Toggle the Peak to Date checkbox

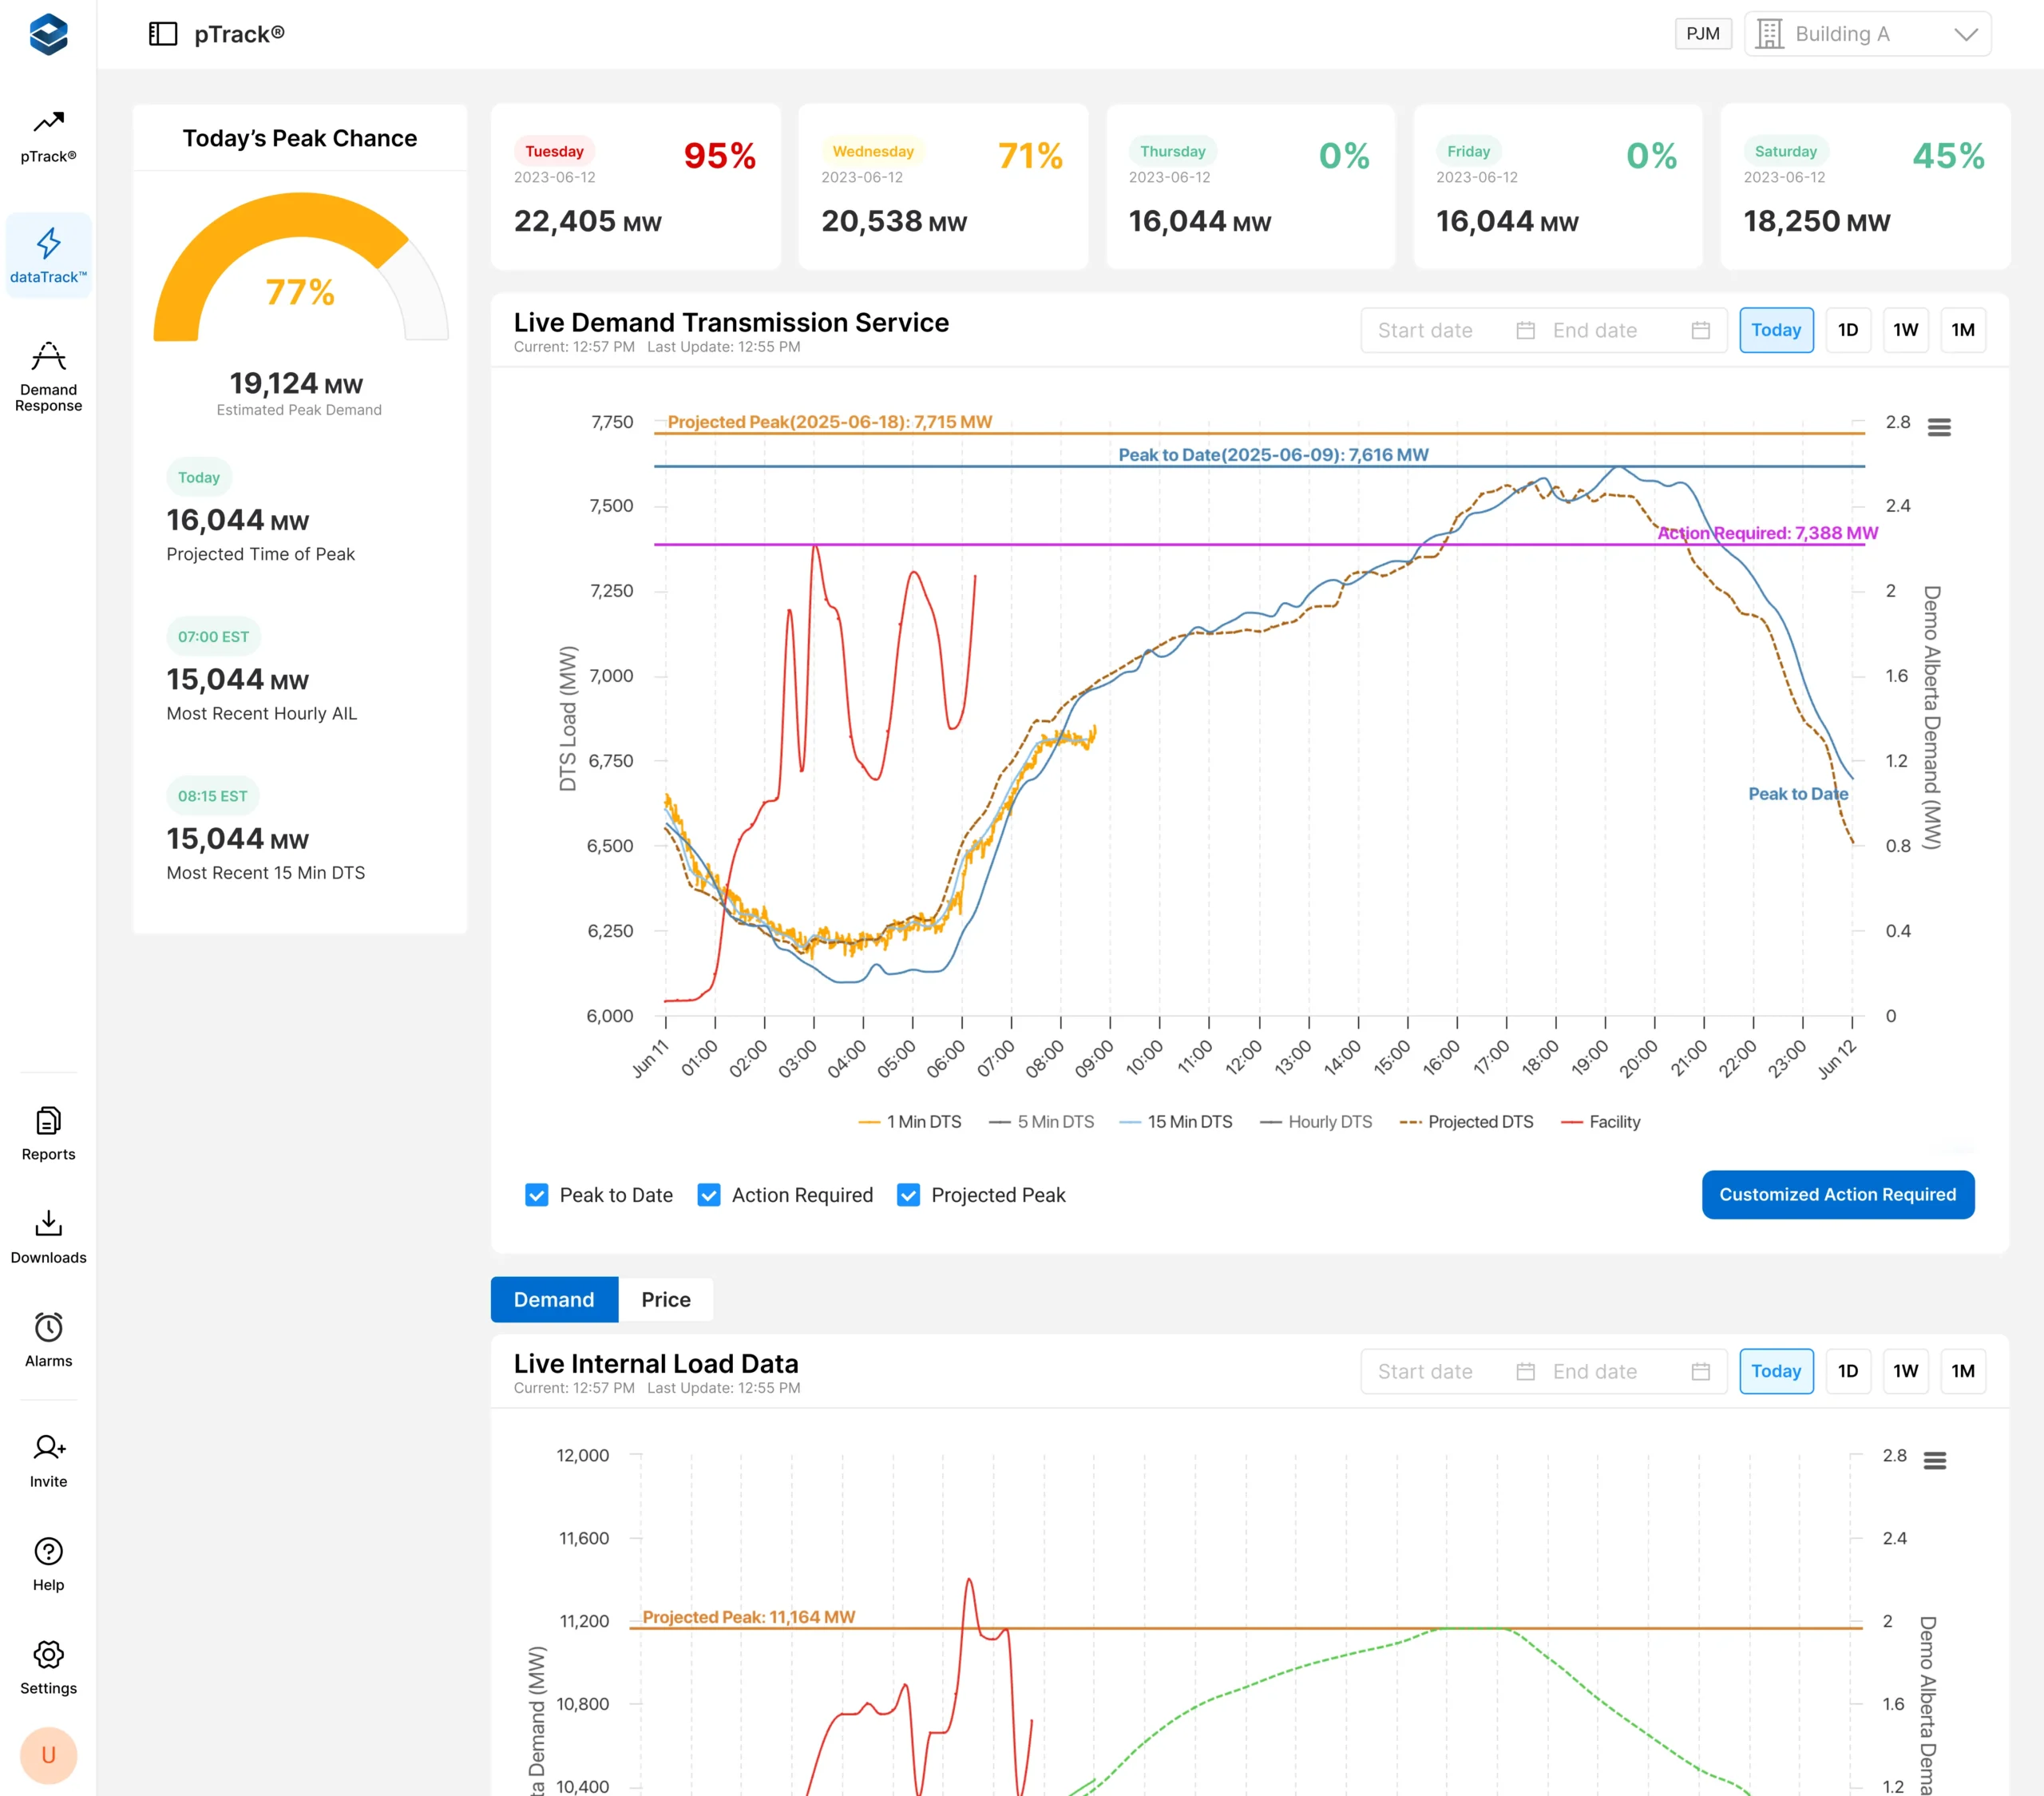point(537,1195)
